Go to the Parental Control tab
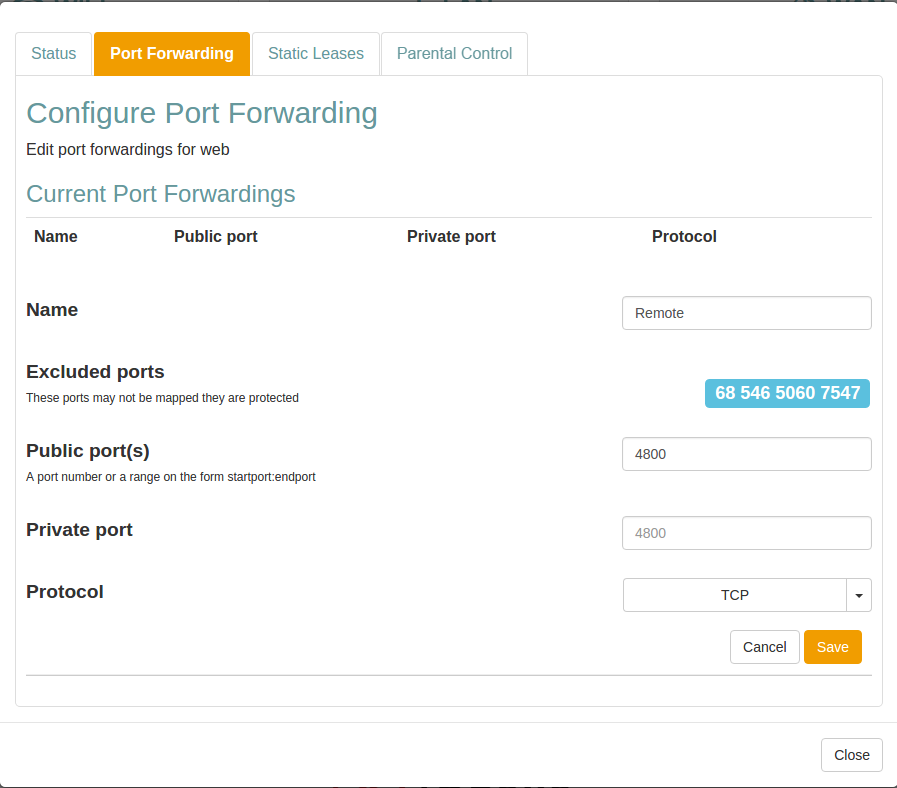 [454, 54]
